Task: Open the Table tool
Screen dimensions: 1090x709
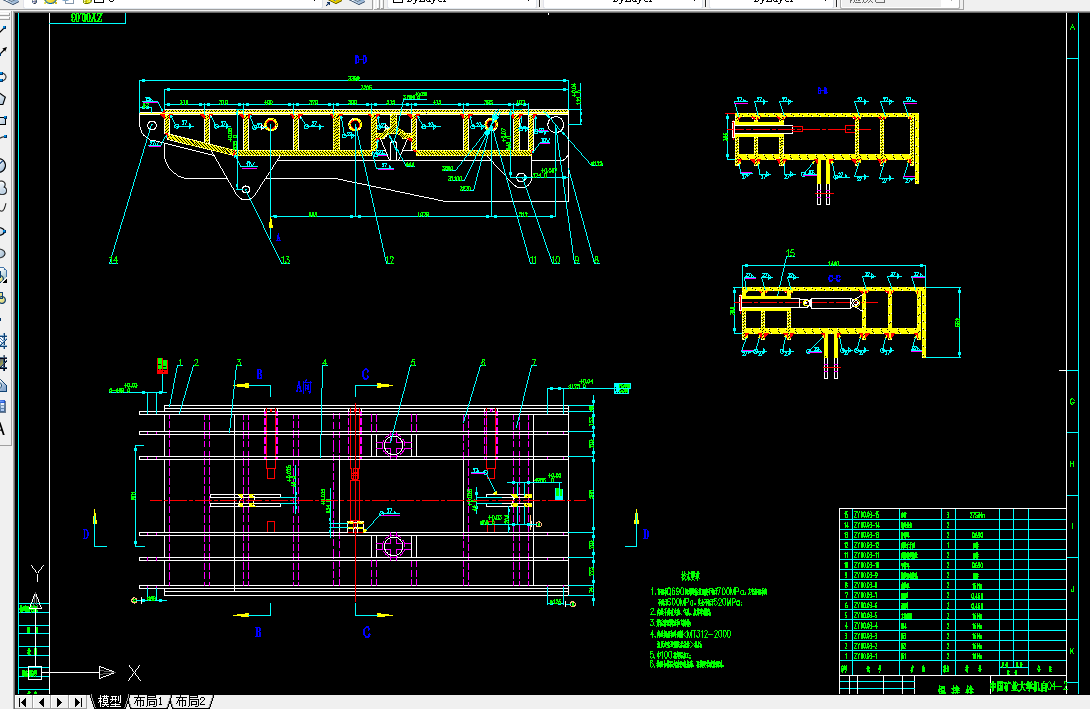Action: tap(2, 407)
